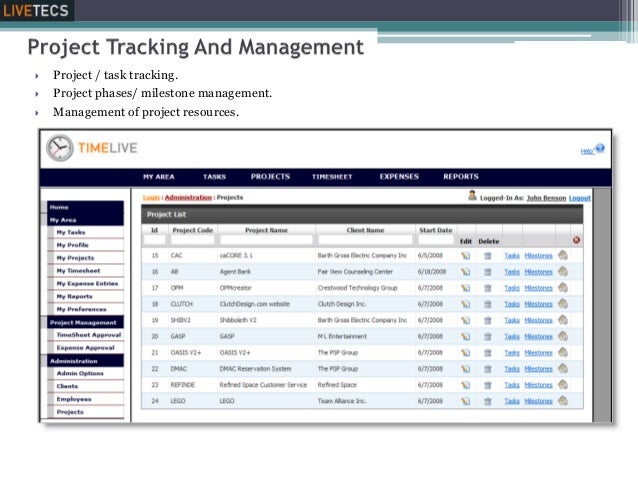
Task: Click trash icon for DMAC Reservation System
Action: point(488,368)
